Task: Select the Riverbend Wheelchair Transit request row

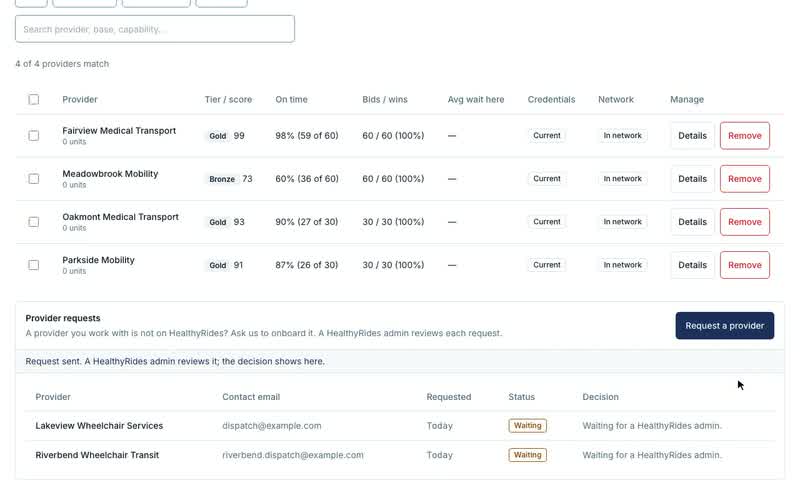Action: pyautogui.click(x=400, y=455)
